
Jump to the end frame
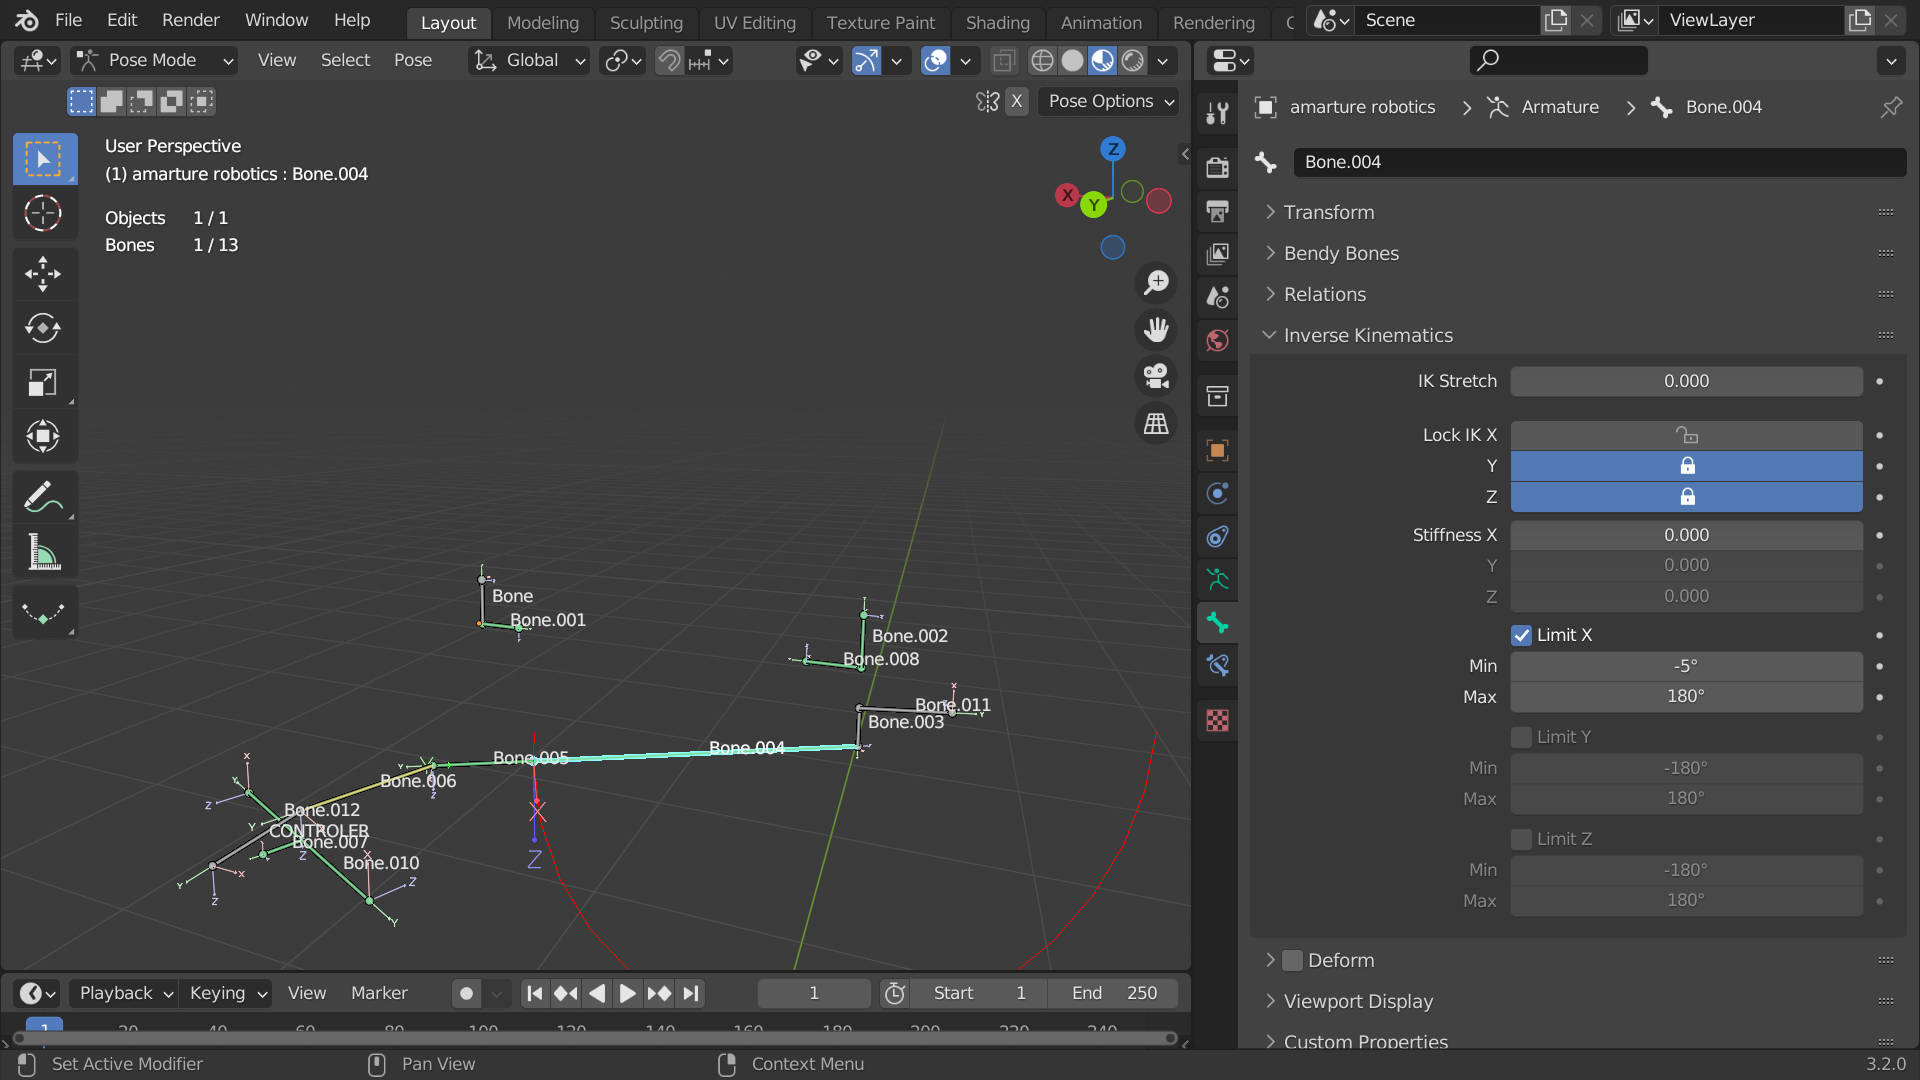690,993
